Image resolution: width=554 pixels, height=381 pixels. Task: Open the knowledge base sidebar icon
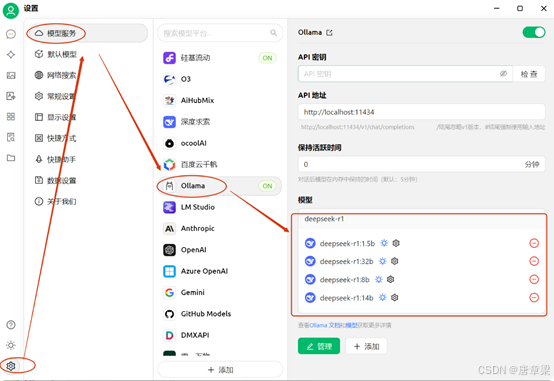tap(11, 137)
